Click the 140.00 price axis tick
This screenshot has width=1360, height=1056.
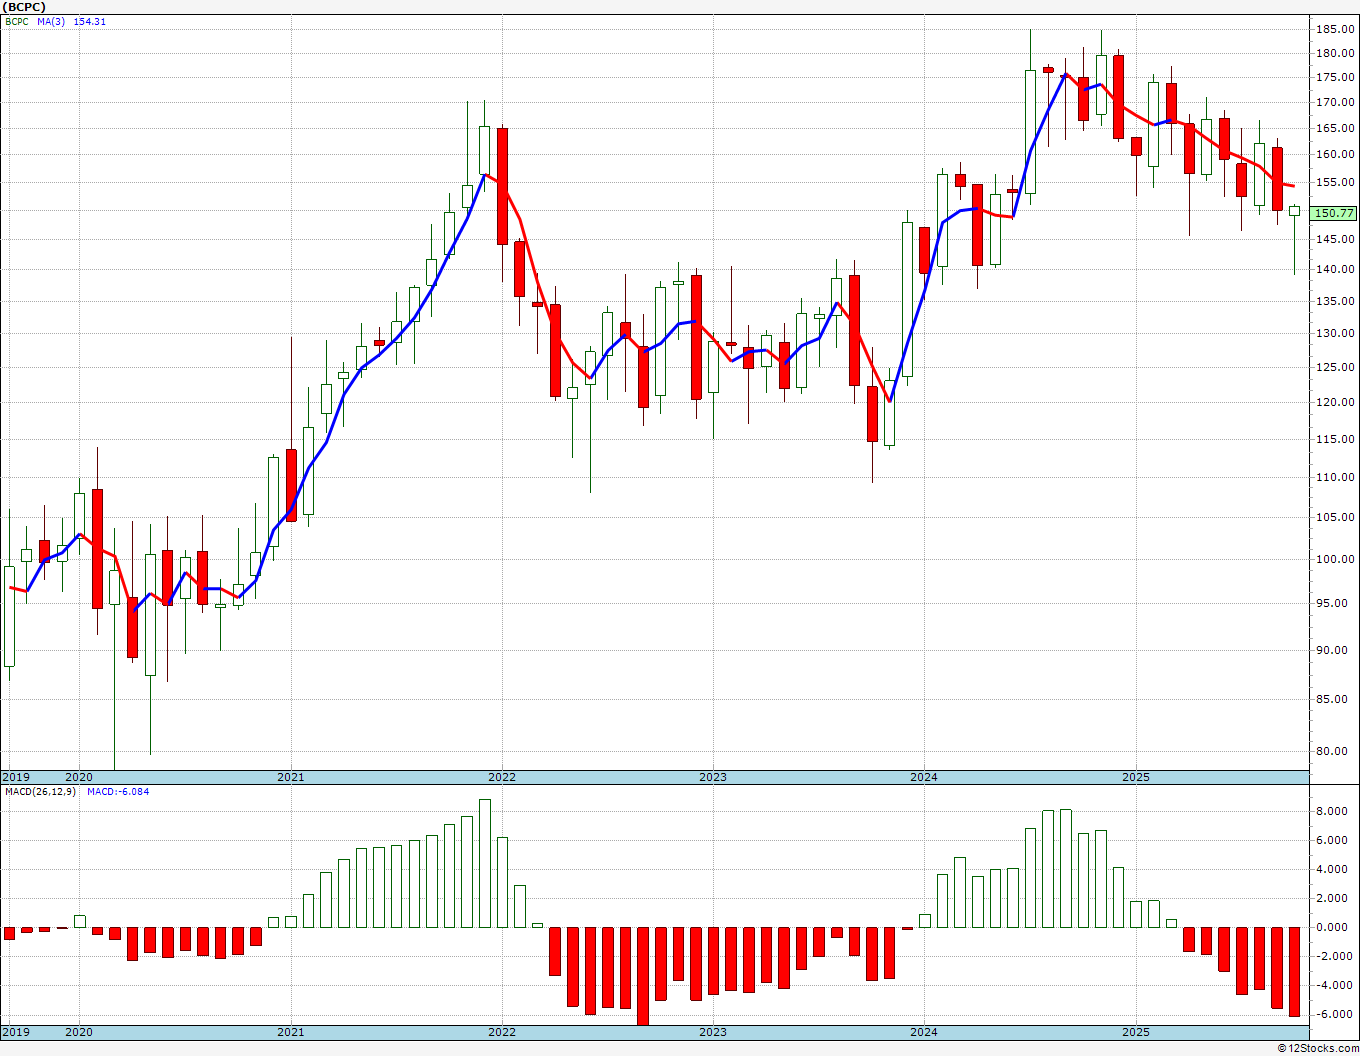(1335, 269)
